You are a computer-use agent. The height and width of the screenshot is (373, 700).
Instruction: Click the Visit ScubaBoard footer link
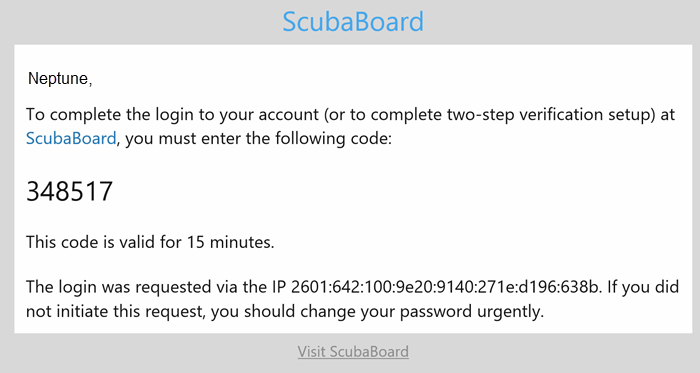(353, 352)
